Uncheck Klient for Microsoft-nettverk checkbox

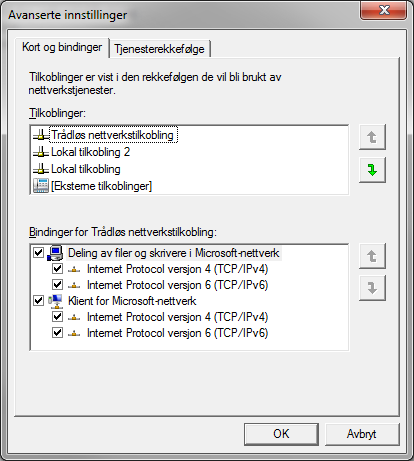tap(38, 300)
